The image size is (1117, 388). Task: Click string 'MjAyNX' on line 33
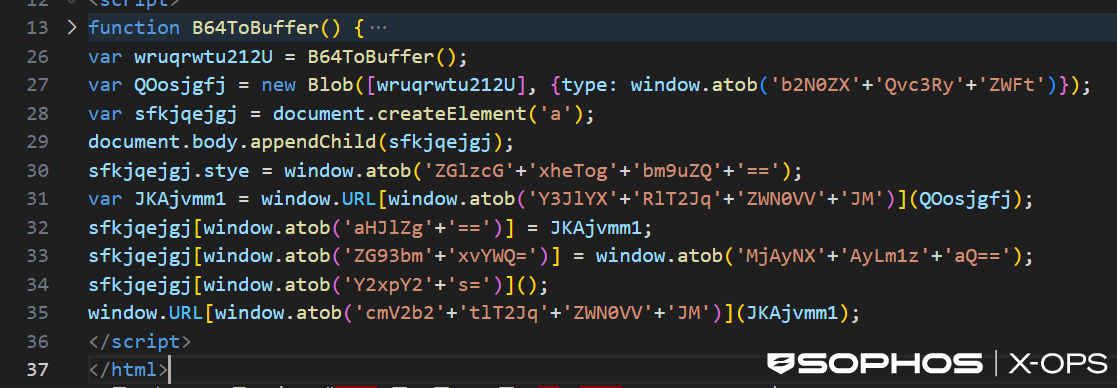781,256
